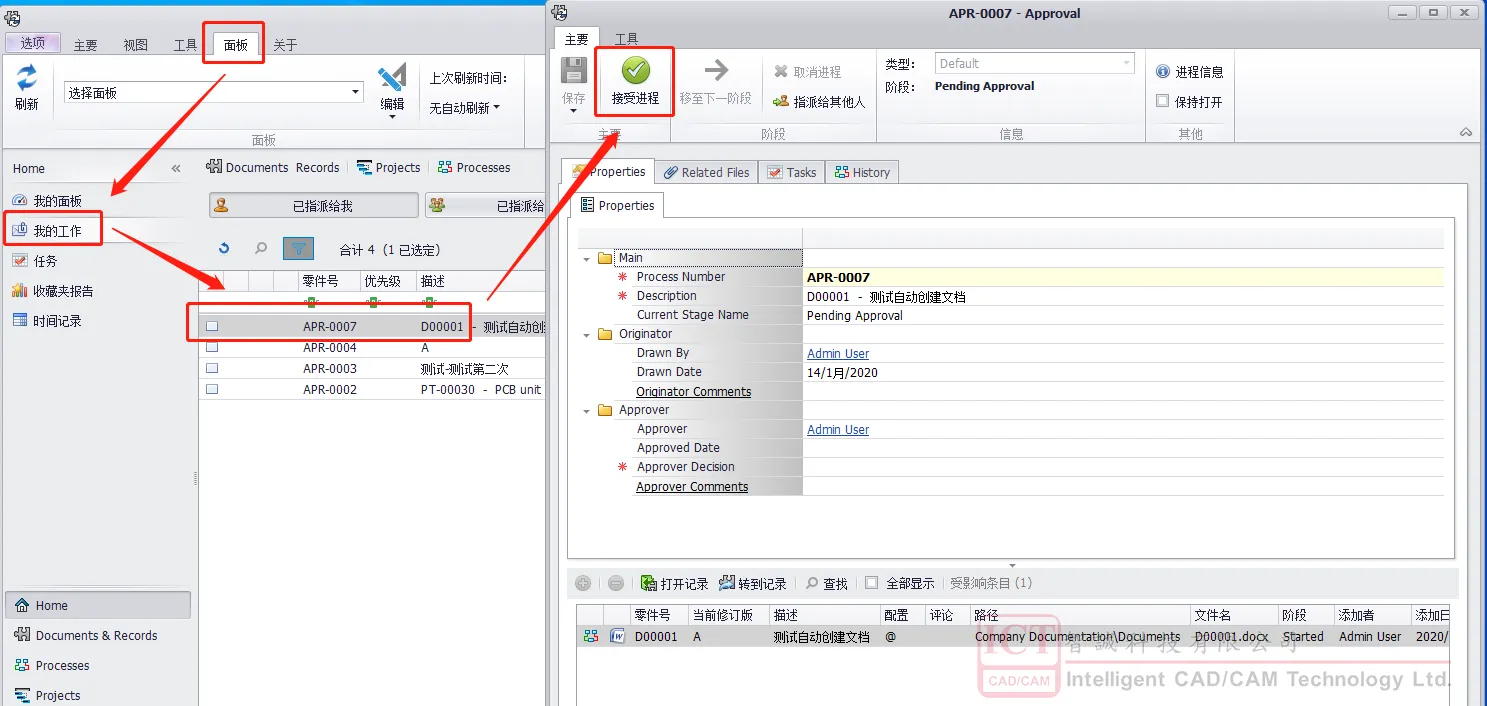Switch to the Tasks tab in Approval window
This screenshot has height=706, width=1487.
[x=792, y=172]
